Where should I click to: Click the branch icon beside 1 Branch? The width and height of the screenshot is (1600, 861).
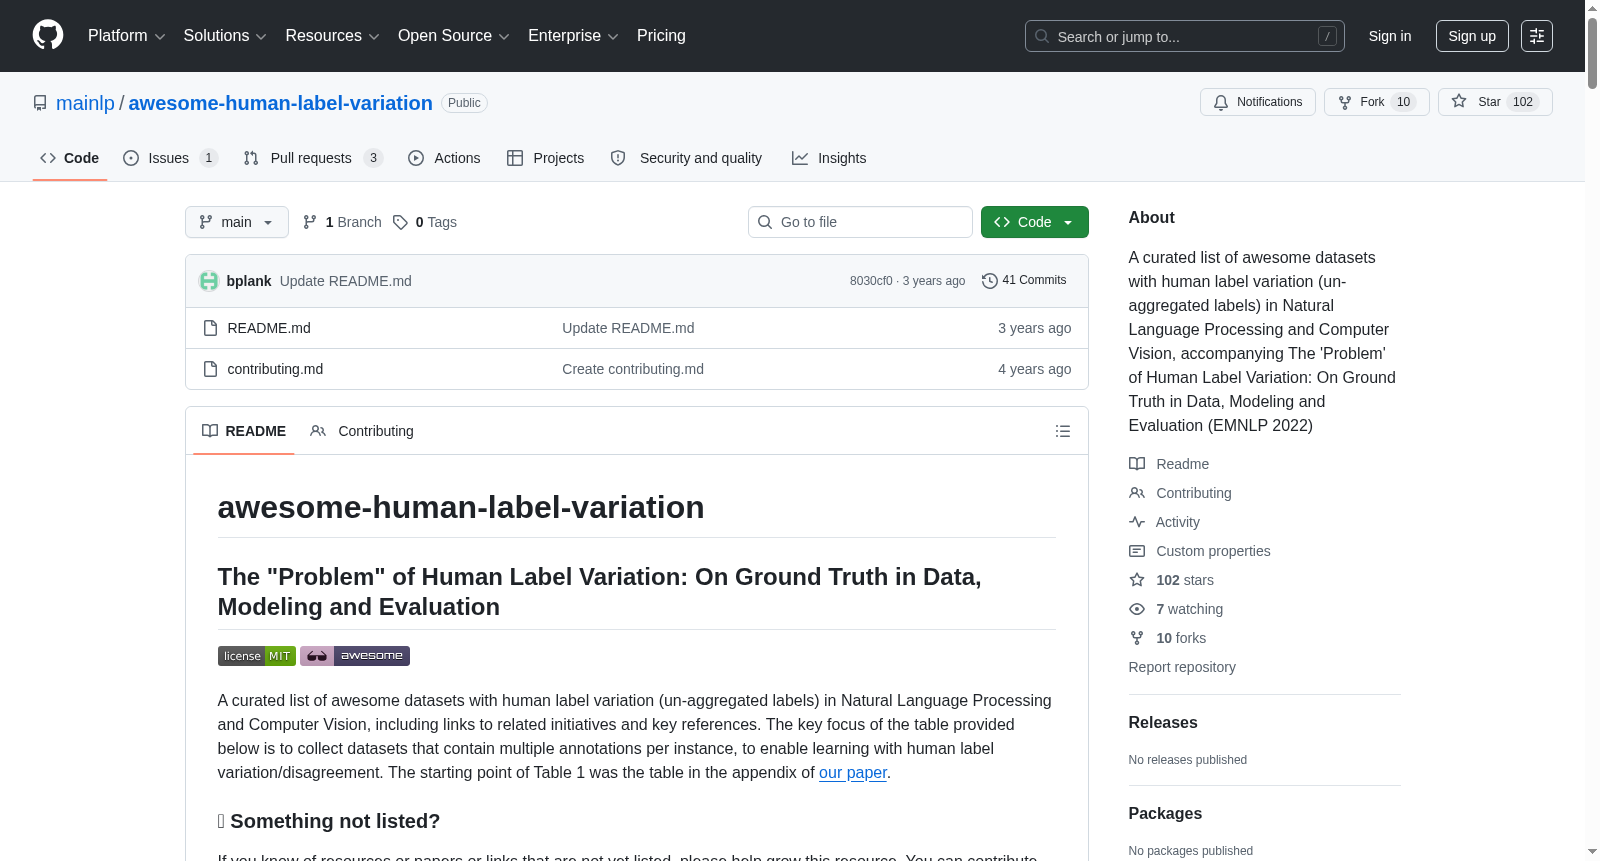click(310, 222)
